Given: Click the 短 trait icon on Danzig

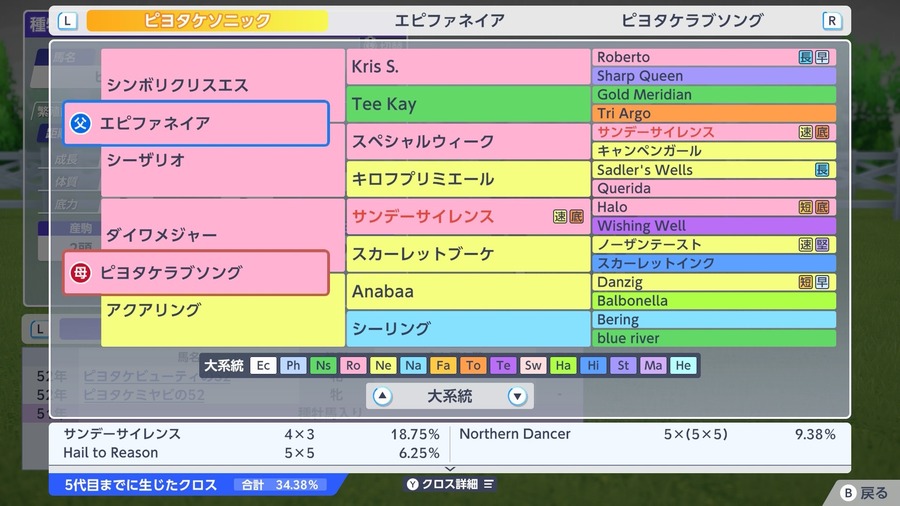Looking at the screenshot, I should [806, 282].
